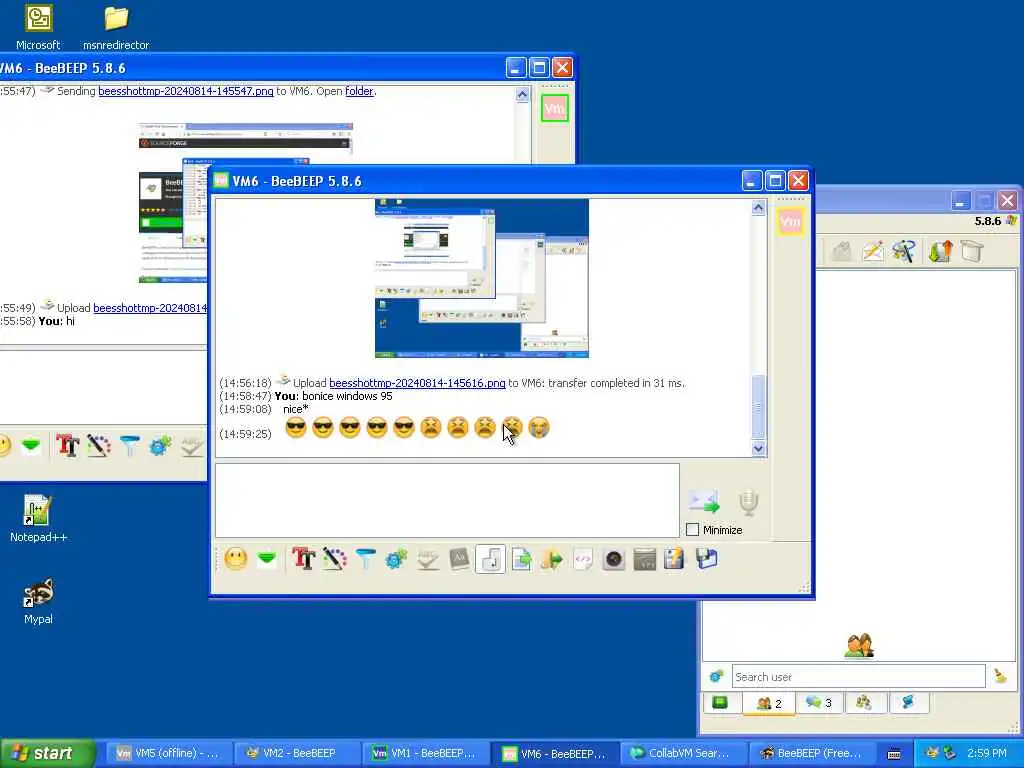Click the blue gears icon in the back chat window
This screenshot has width=1024, height=768.
click(x=160, y=445)
